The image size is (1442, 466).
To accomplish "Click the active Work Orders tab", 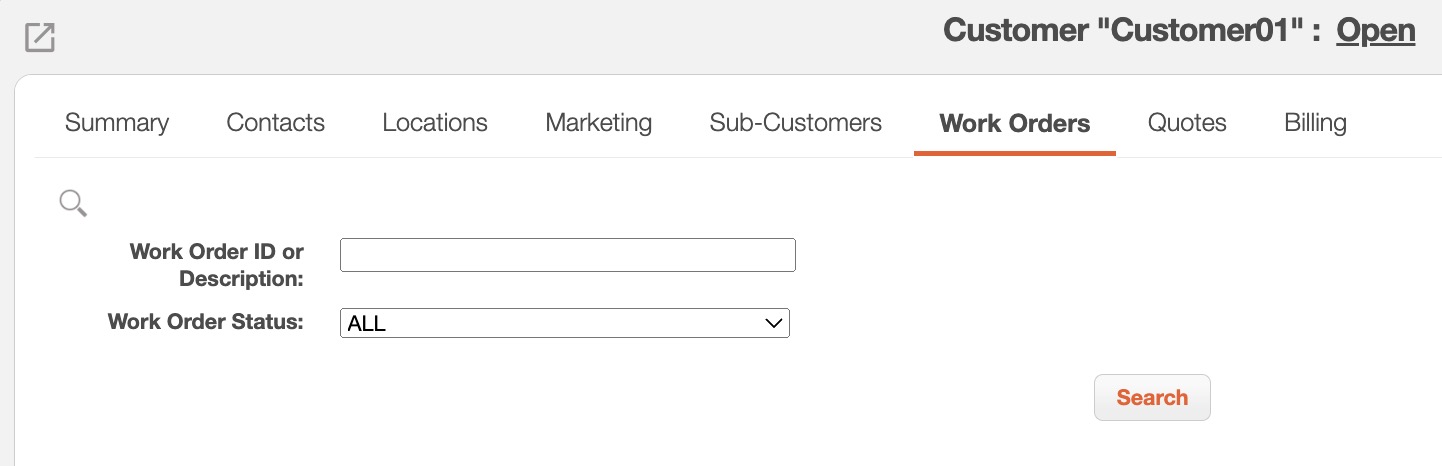I will [x=1014, y=124].
